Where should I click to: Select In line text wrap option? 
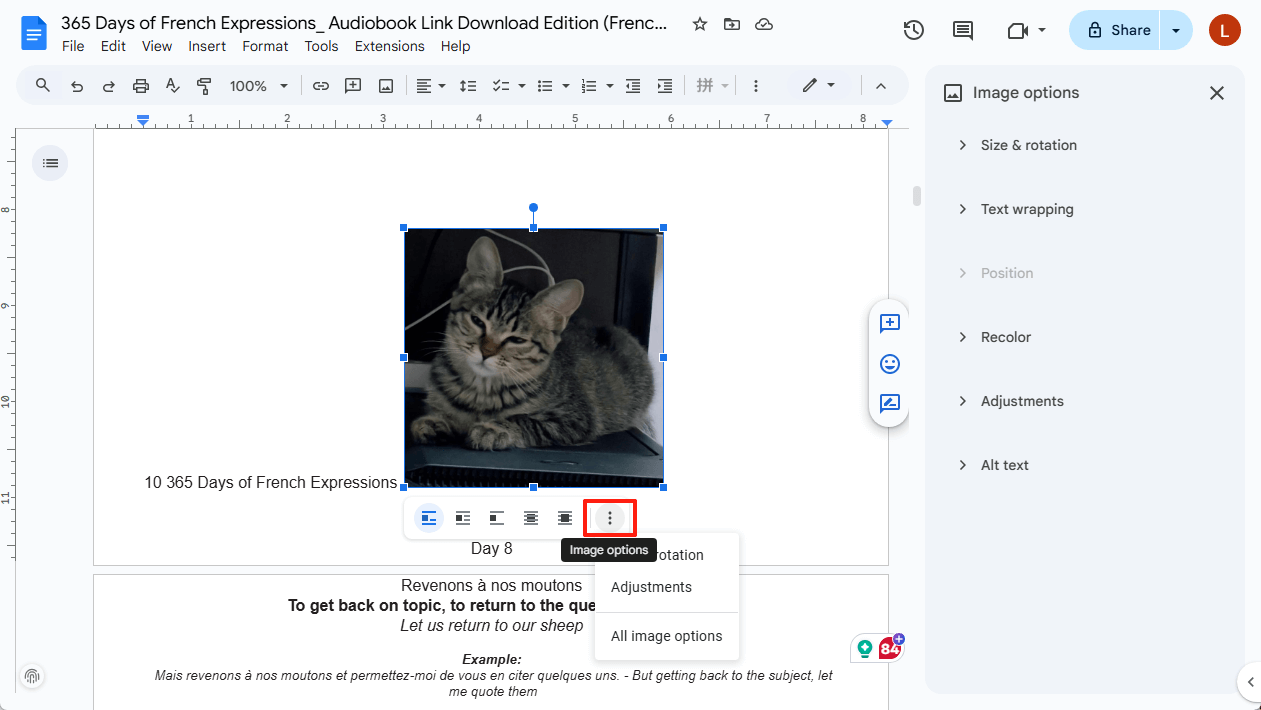tap(429, 518)
